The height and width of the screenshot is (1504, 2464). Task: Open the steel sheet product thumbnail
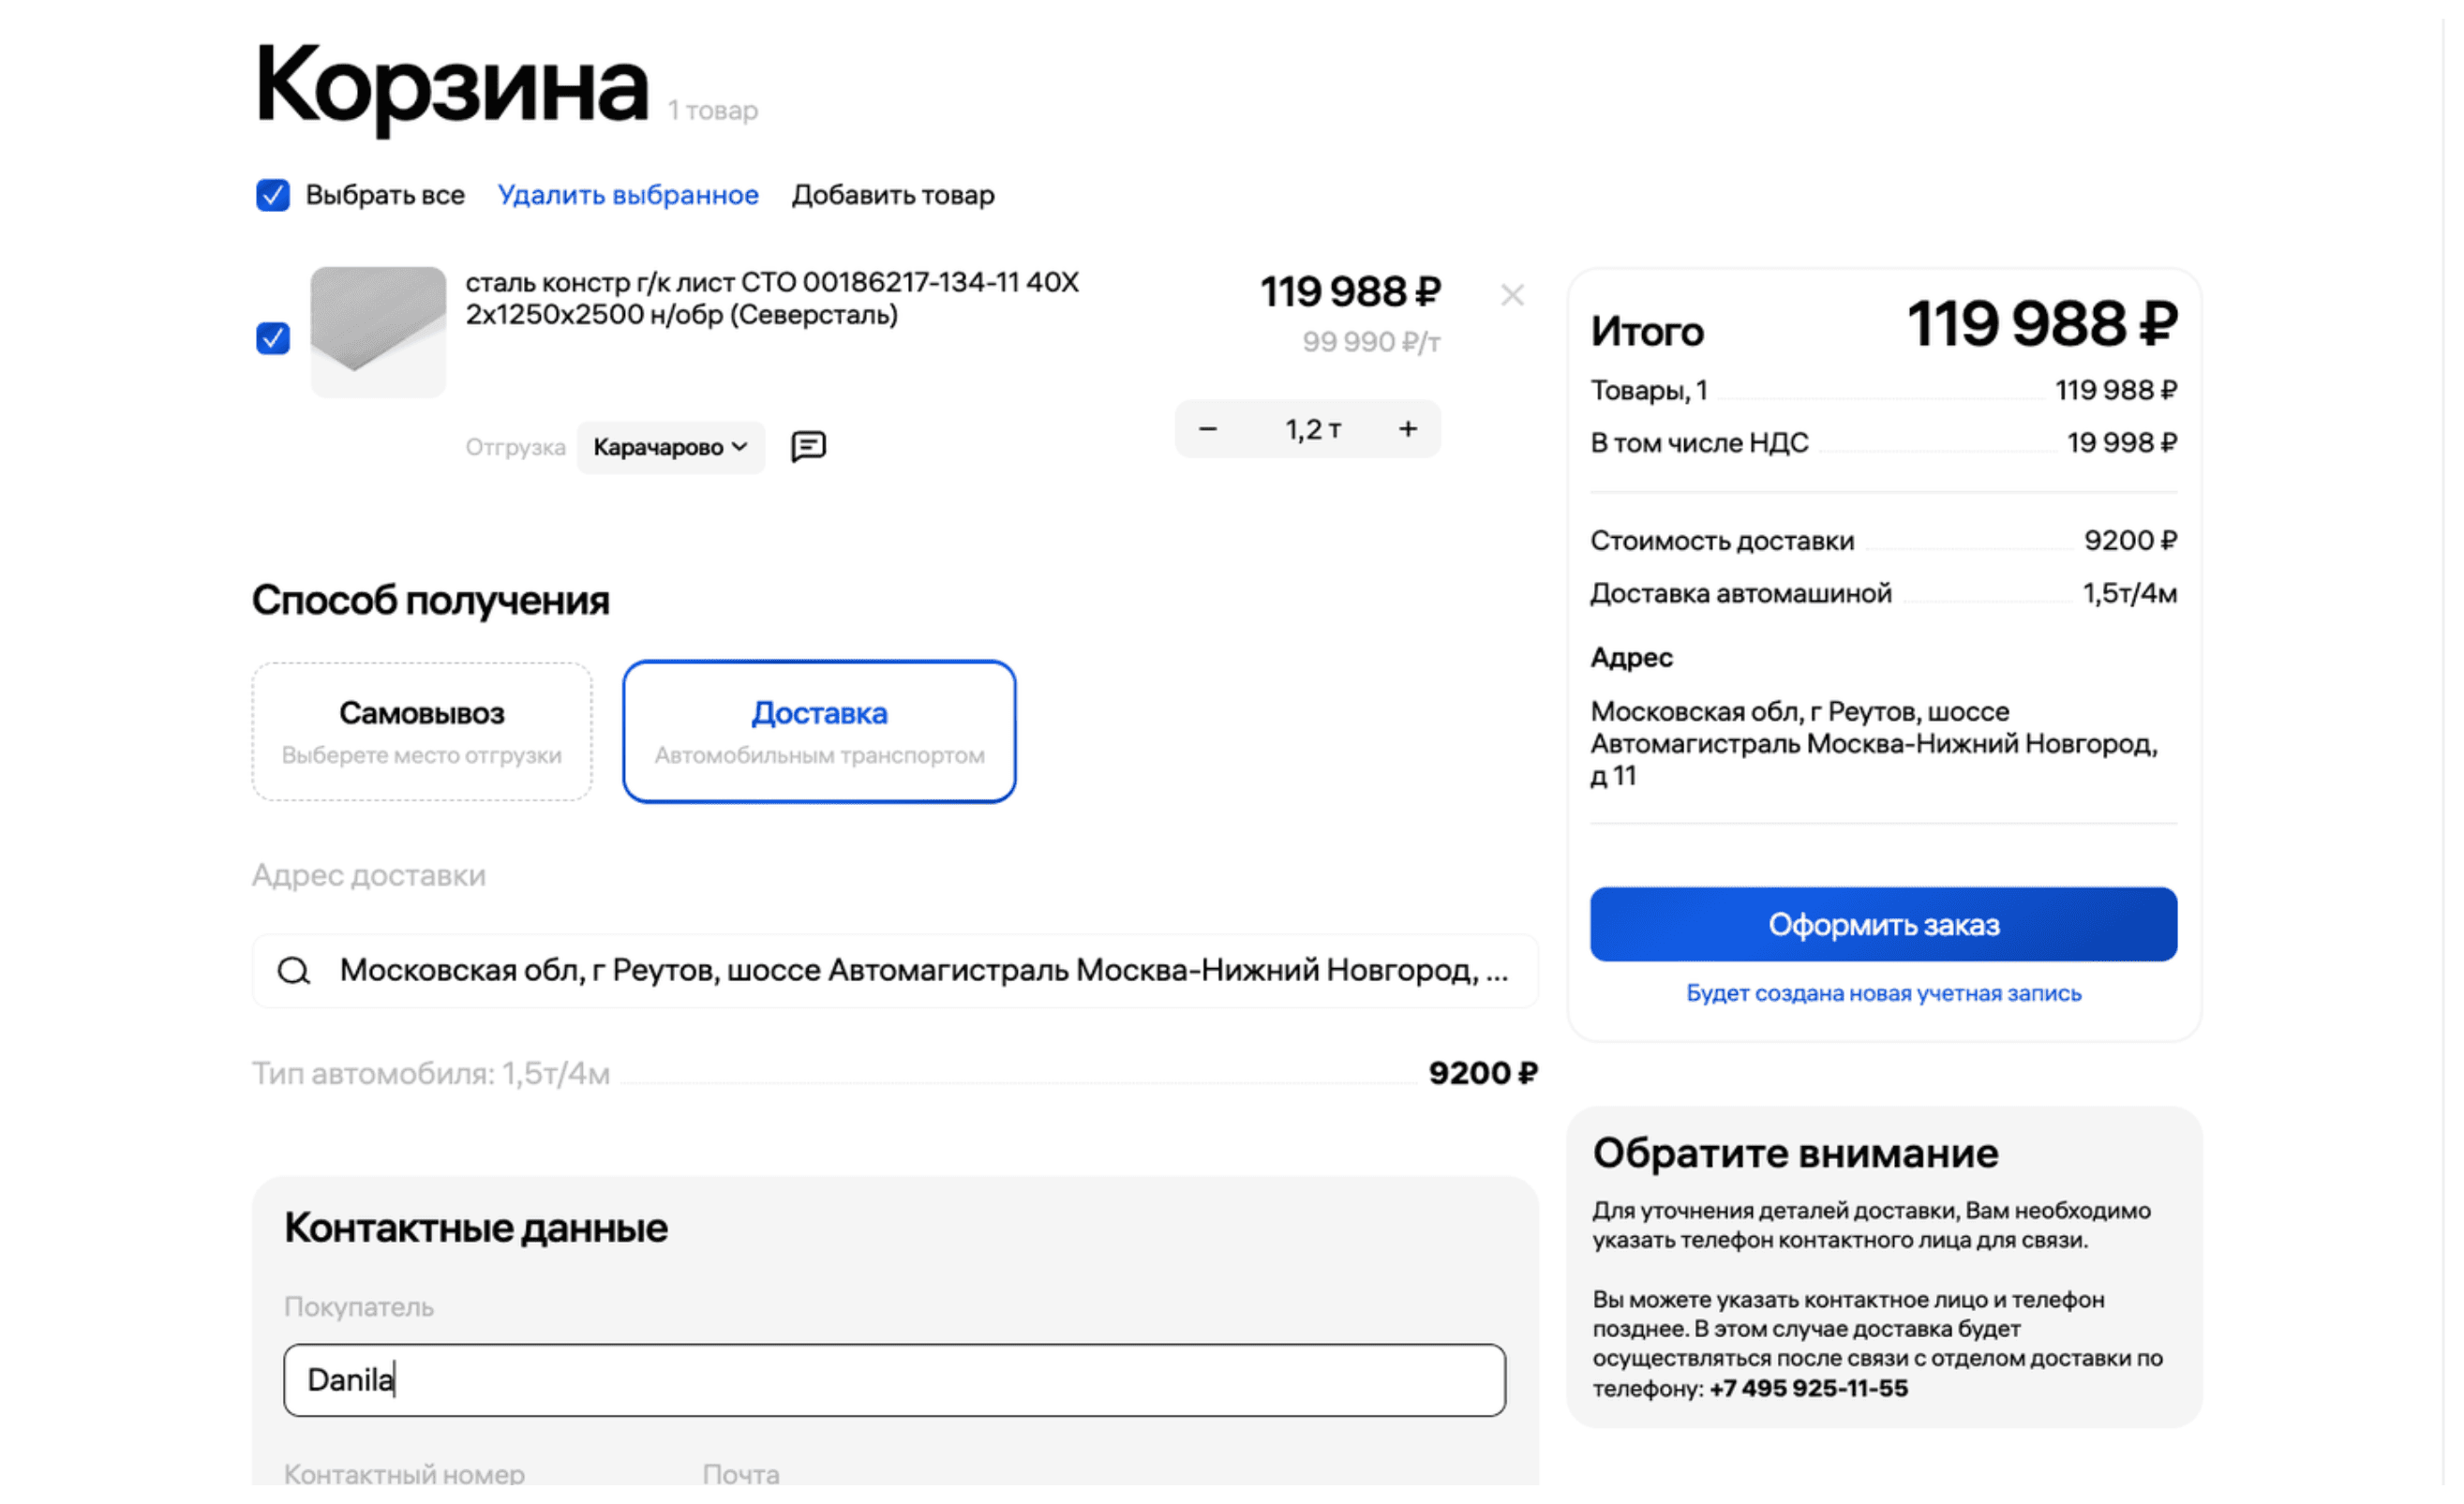(378, 331)
